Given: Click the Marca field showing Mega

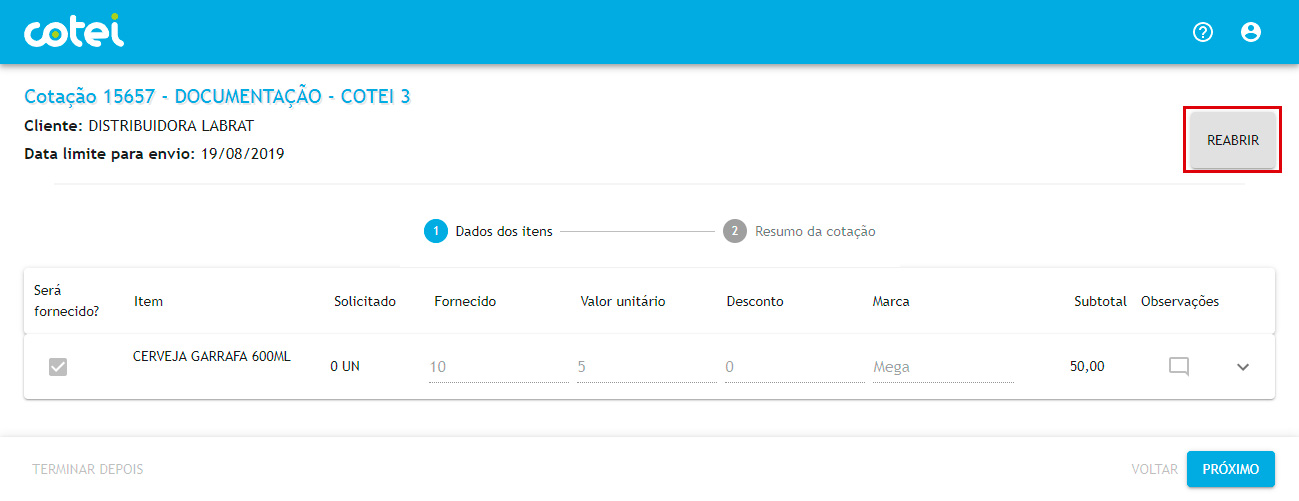Looking at the screenshot, I should tap(942, 367).
